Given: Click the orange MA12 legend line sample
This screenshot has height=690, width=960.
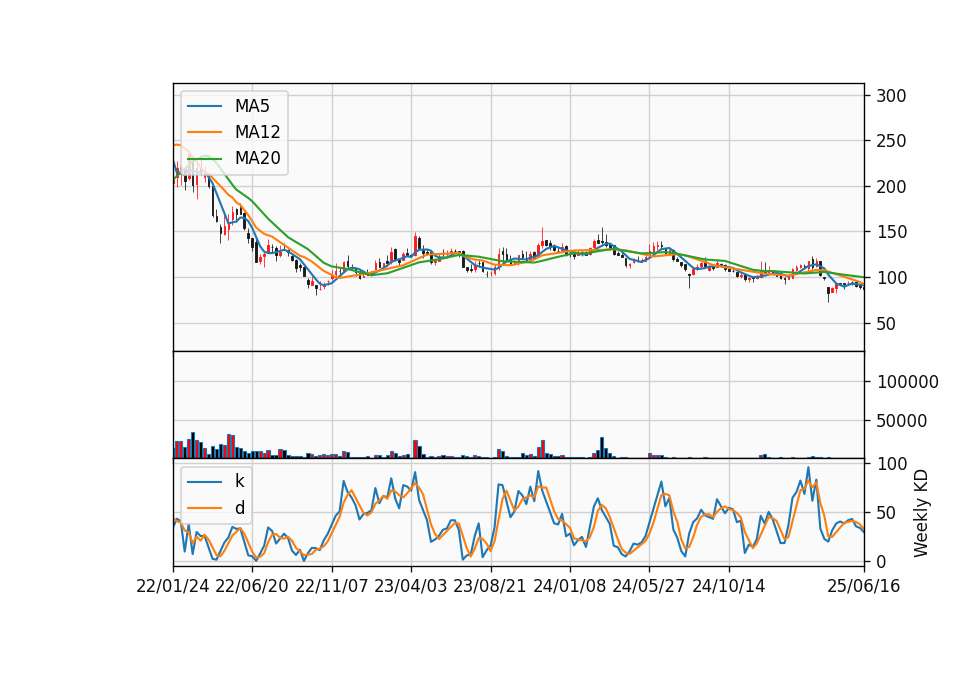Looking at the screenshot, I should point(204,132).
